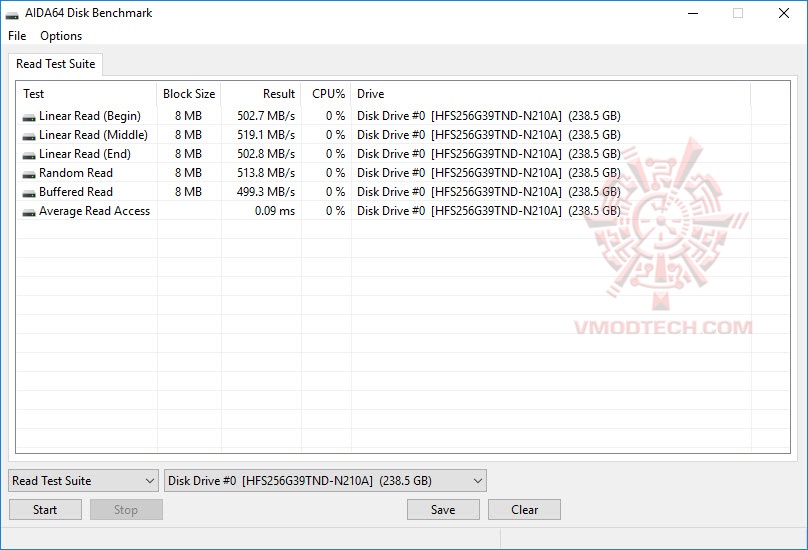Image resolution: width=808 pixels, height=550 pixels.
Task: Click the 499.3 MB/s result value
Action: (x=266, y=192)
